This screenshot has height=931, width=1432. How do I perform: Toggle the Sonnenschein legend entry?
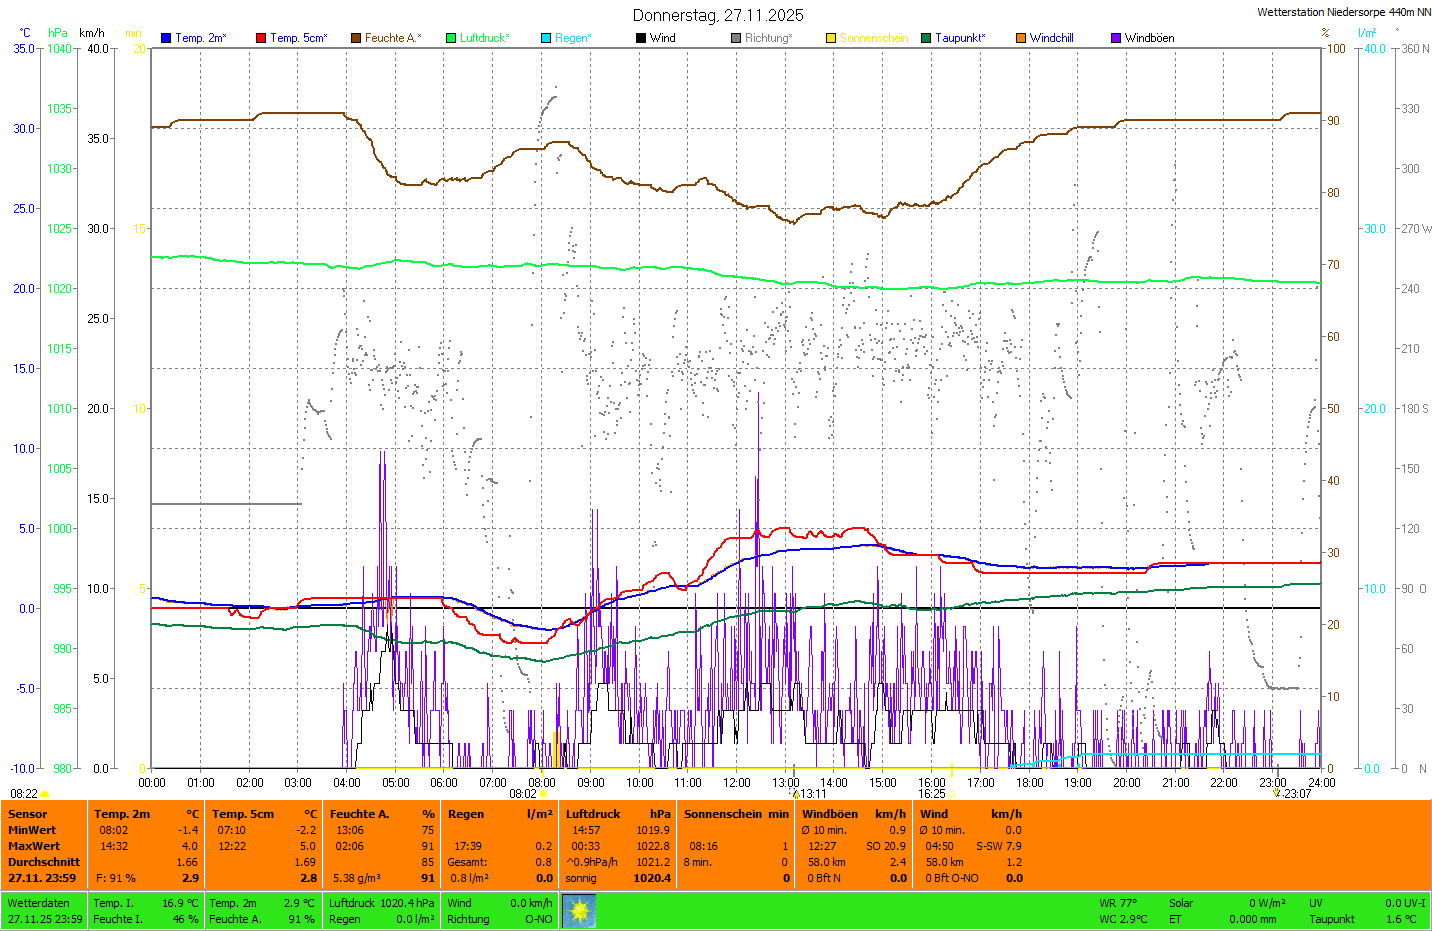873,38
